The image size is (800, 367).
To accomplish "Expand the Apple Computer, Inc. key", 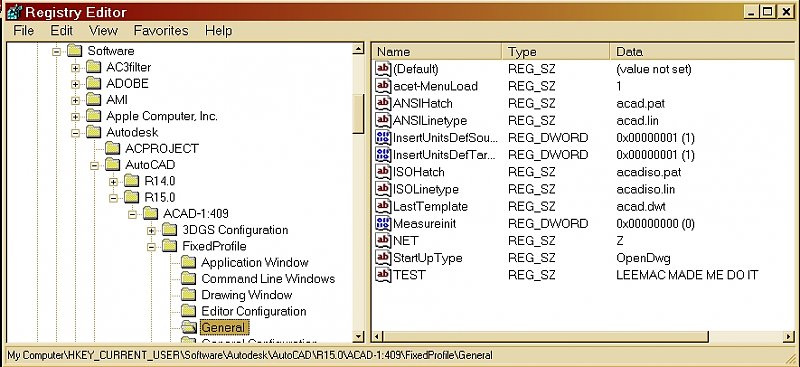I will [x=76, y=116].
